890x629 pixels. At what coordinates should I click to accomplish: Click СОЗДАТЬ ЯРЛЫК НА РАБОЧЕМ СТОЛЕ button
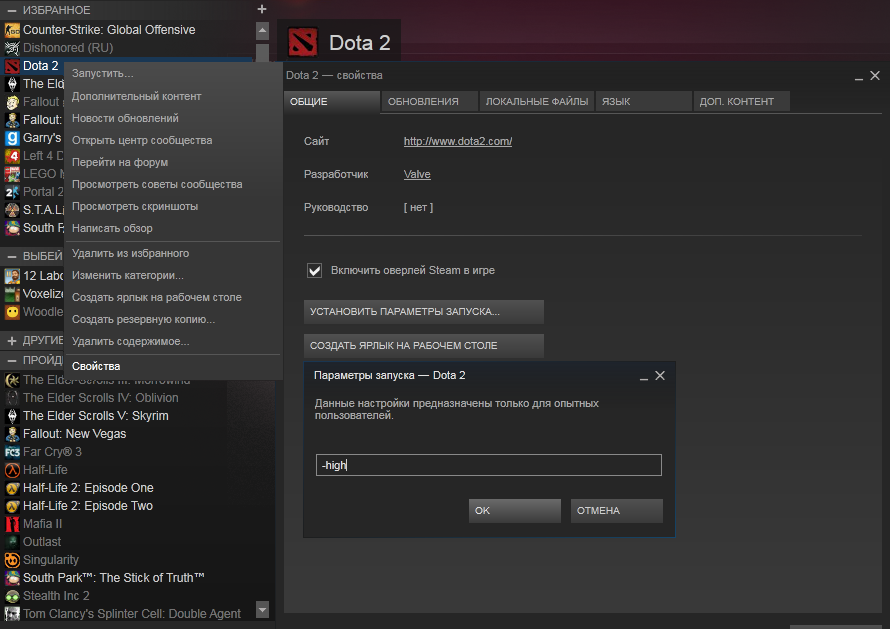click(423, 346)
